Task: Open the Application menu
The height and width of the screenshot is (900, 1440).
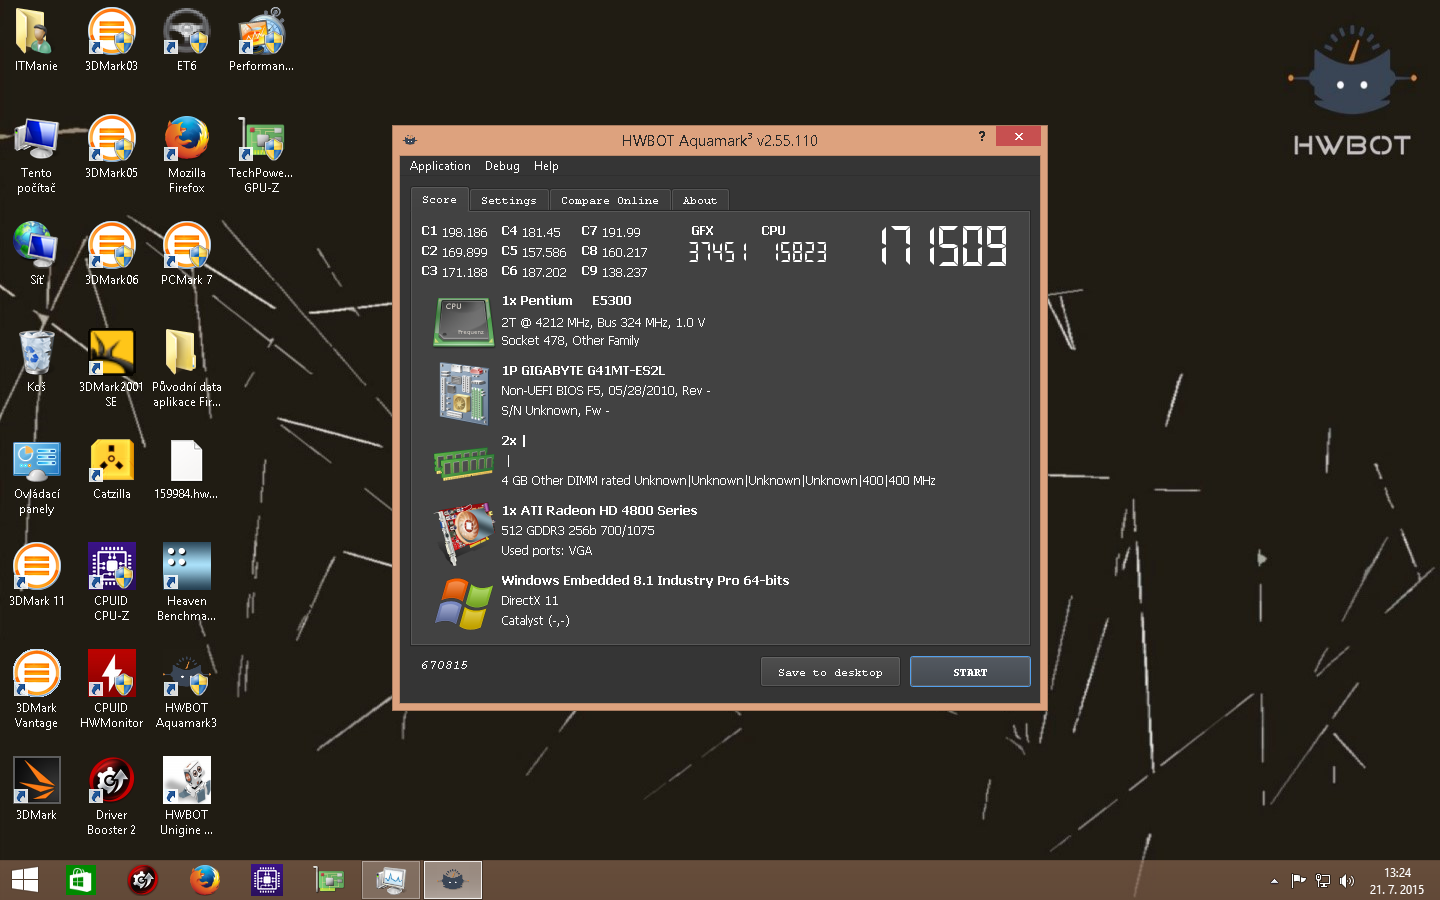Action: click(440, 166)
